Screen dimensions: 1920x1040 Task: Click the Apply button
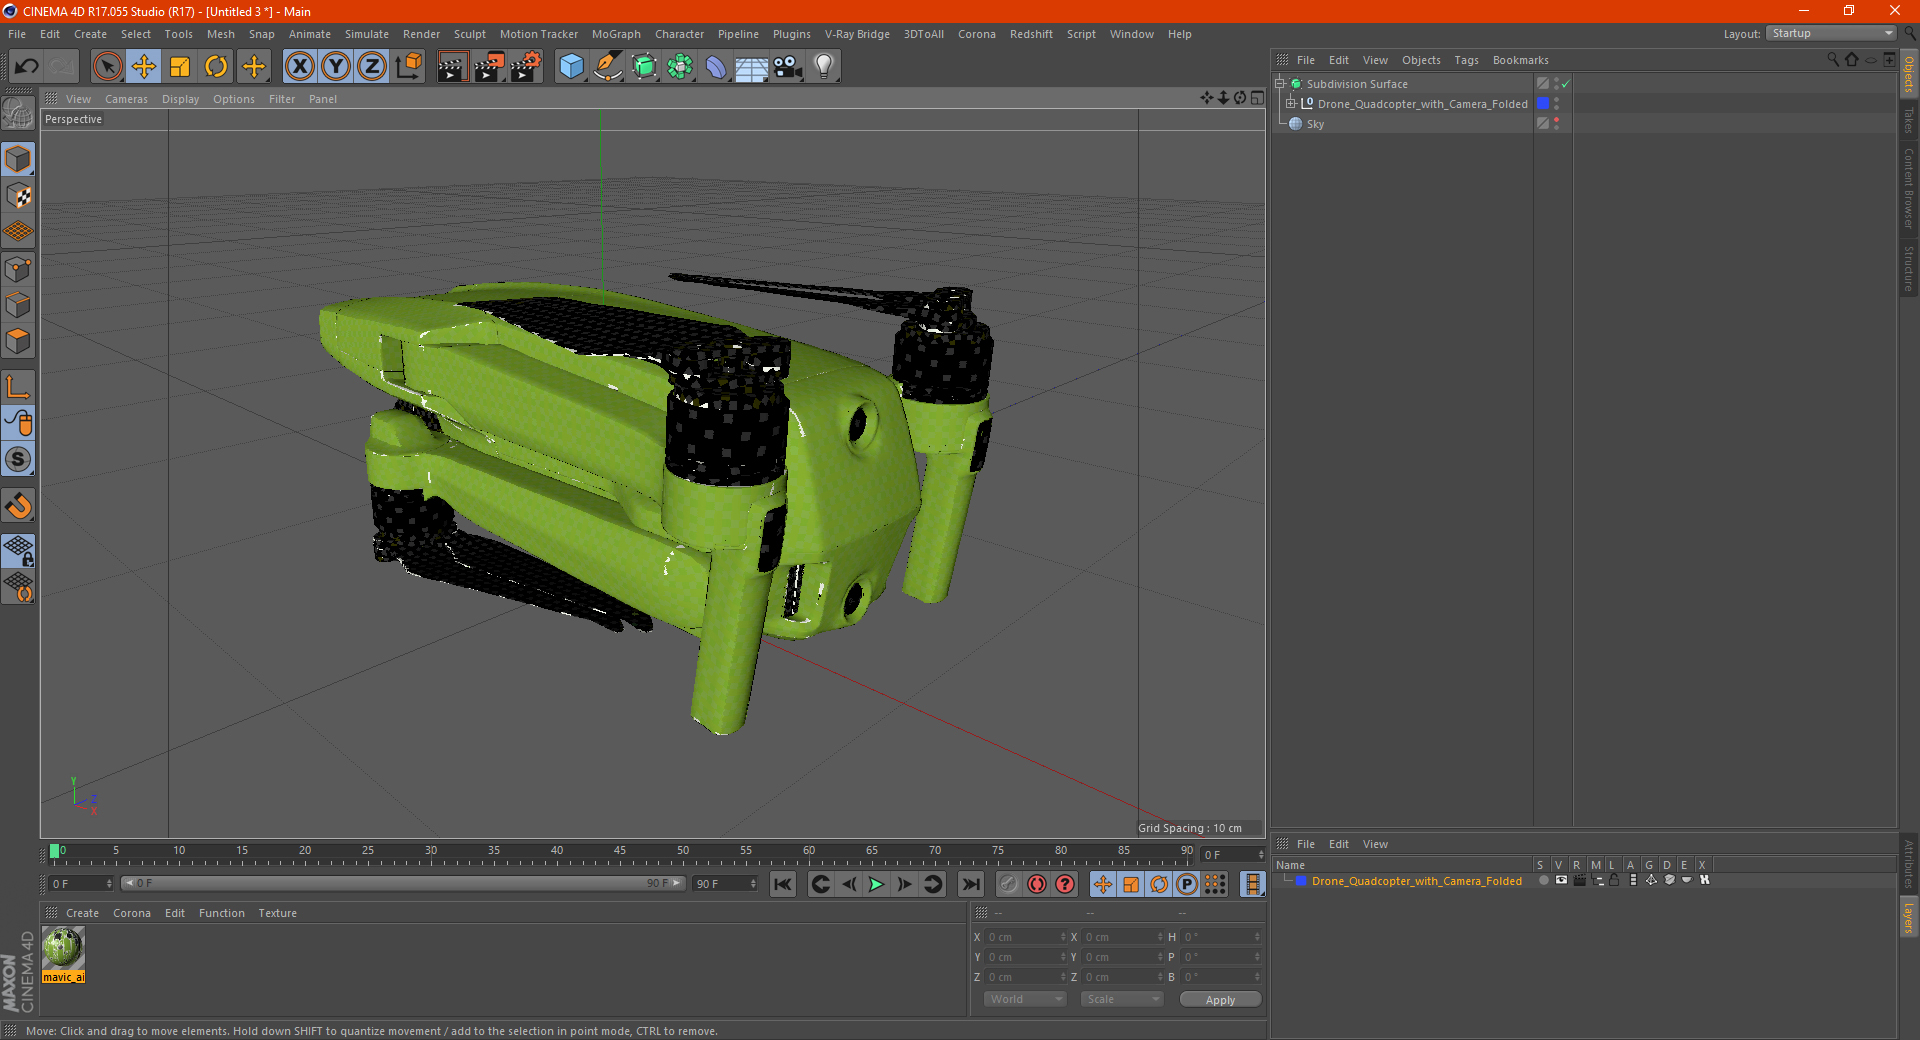click(x=1220, y=999)
